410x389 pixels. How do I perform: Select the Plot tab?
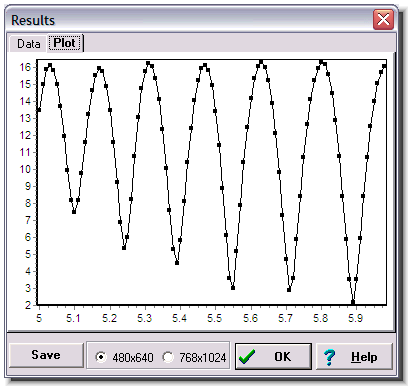point(65,43)
